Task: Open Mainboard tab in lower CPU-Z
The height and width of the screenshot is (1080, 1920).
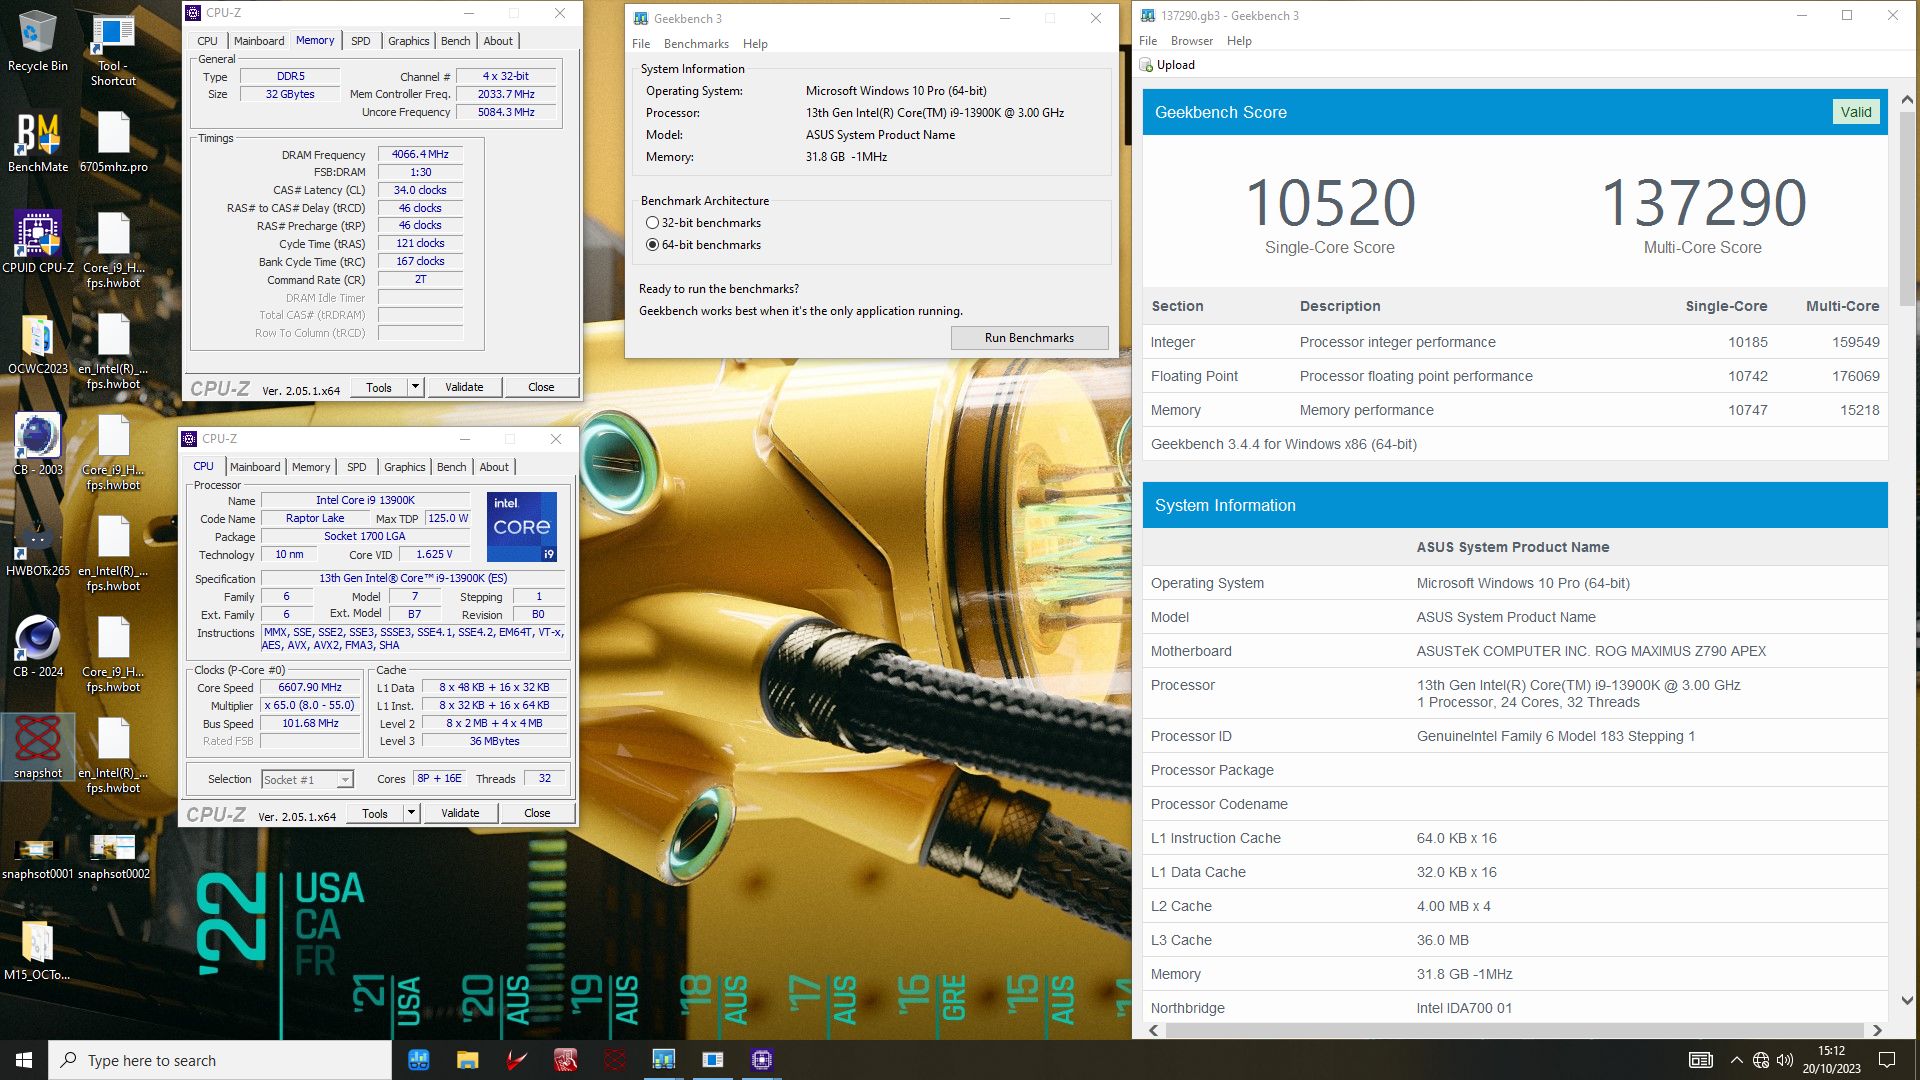Action: (x=255, y=467)
